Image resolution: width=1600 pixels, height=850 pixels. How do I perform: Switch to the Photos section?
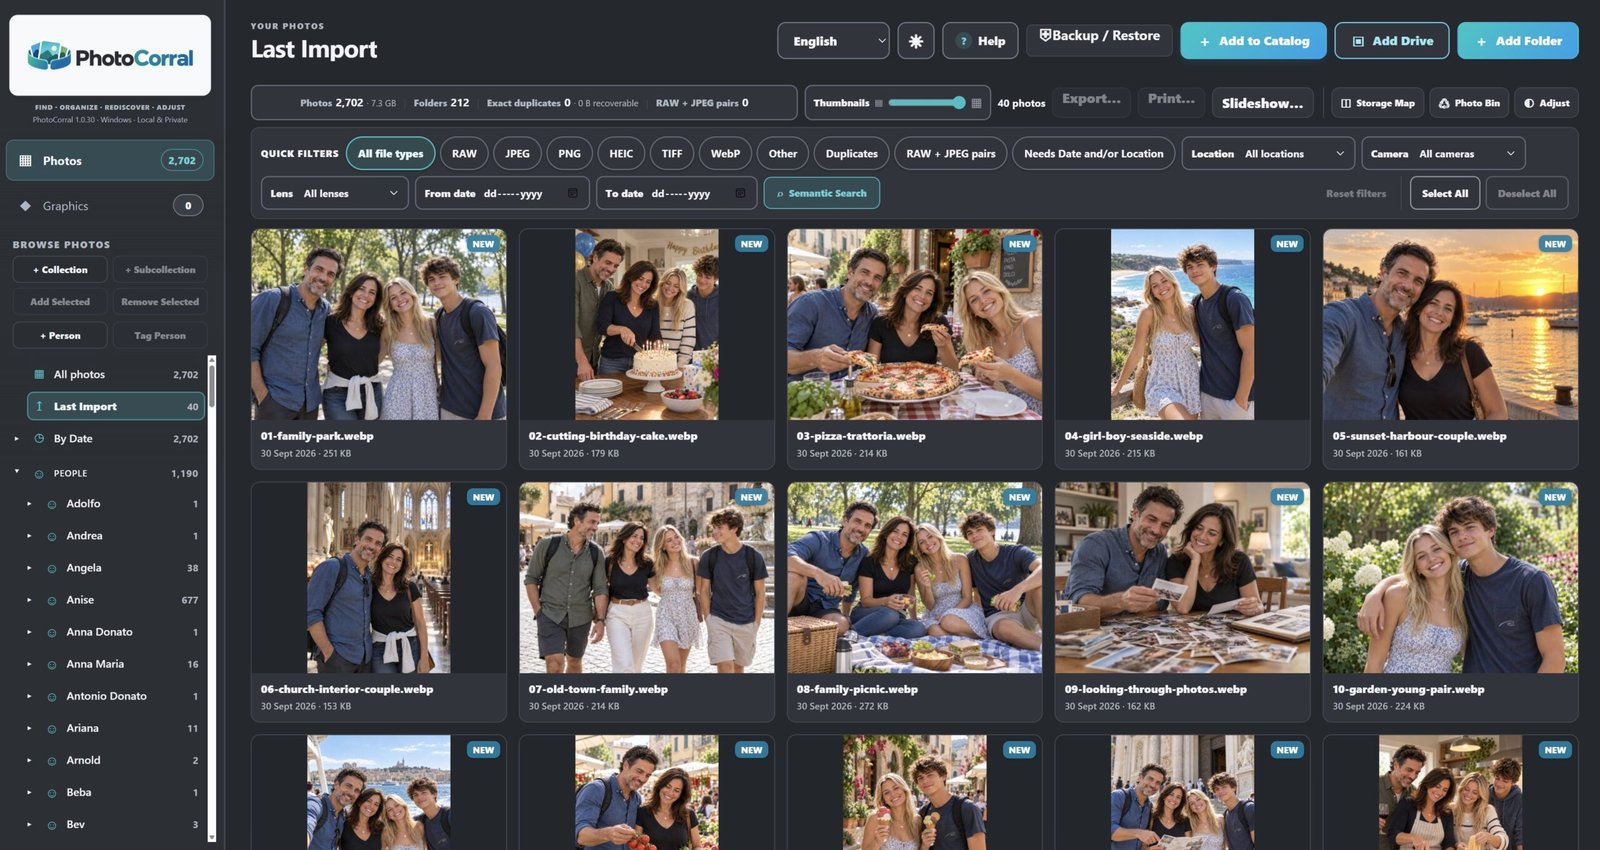110,161
